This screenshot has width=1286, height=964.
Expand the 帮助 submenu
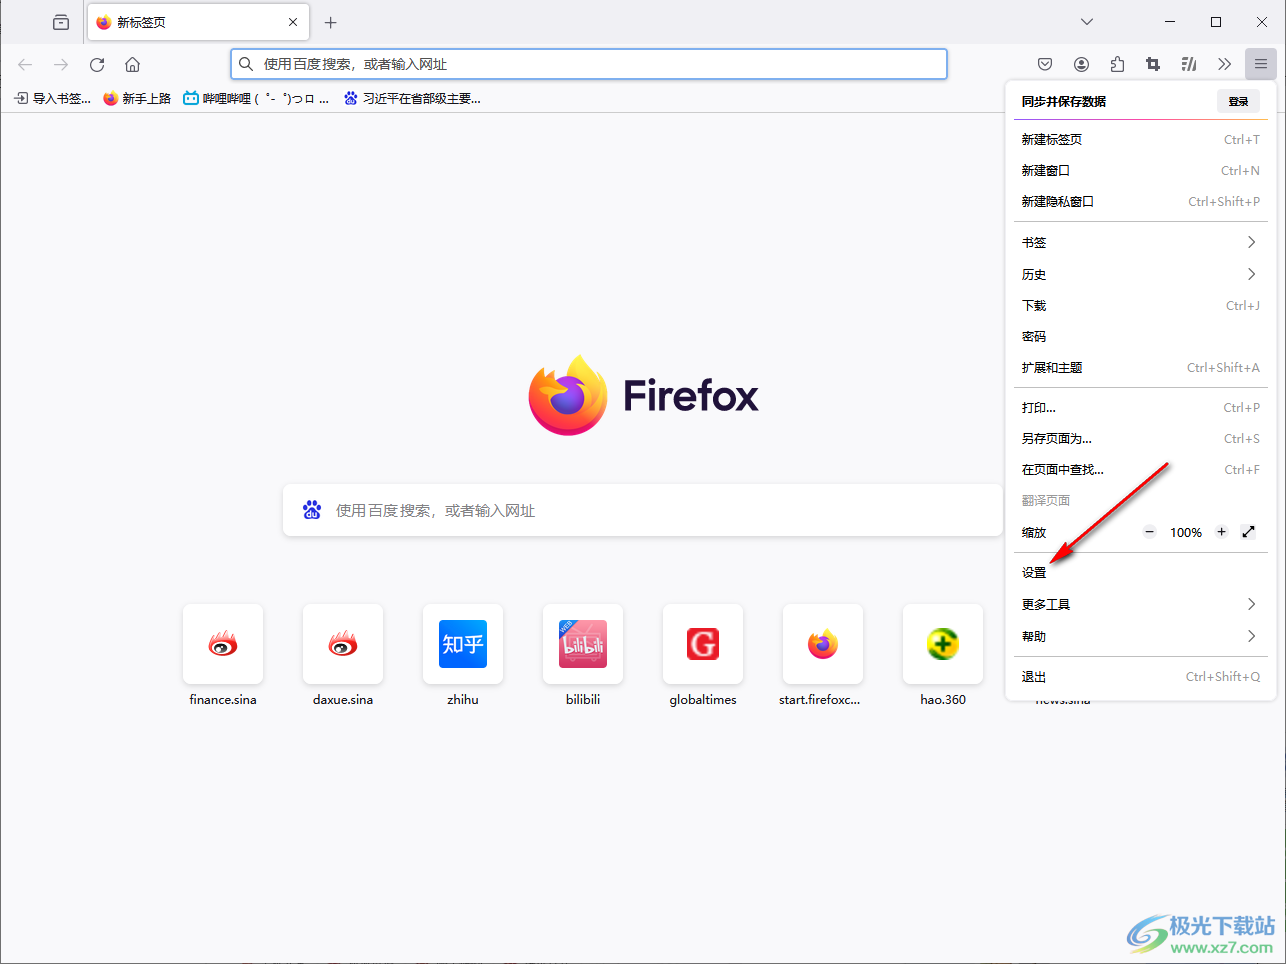1140,636
